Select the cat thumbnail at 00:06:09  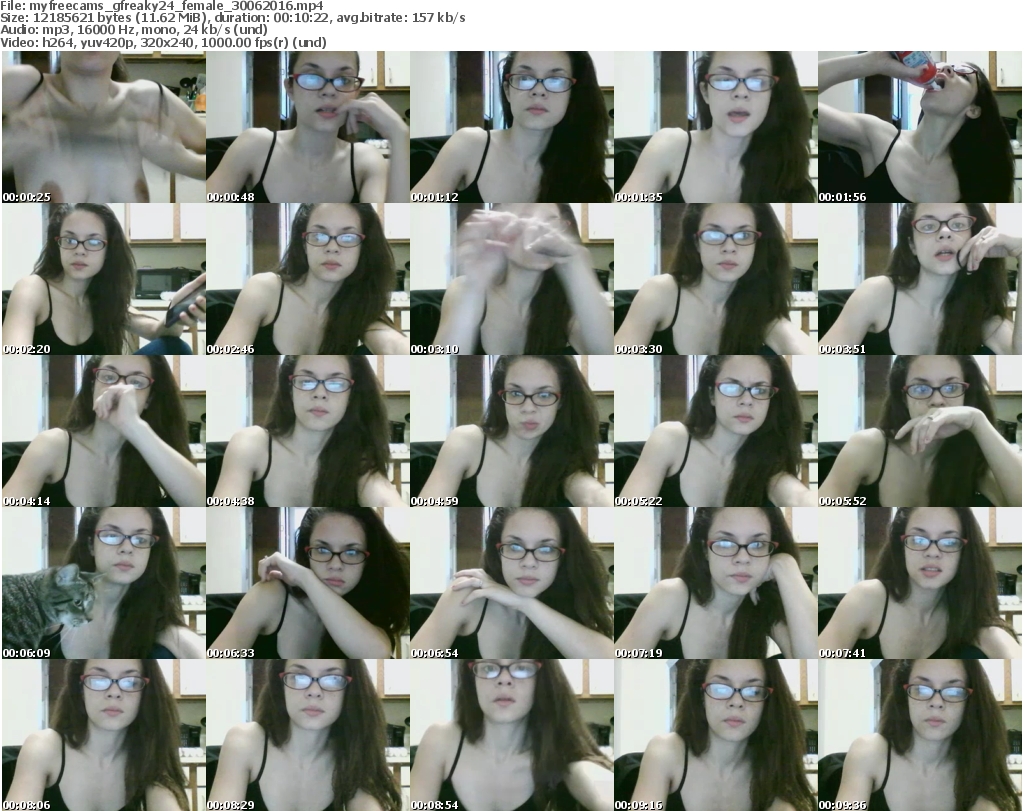click(x=104, y=583)
